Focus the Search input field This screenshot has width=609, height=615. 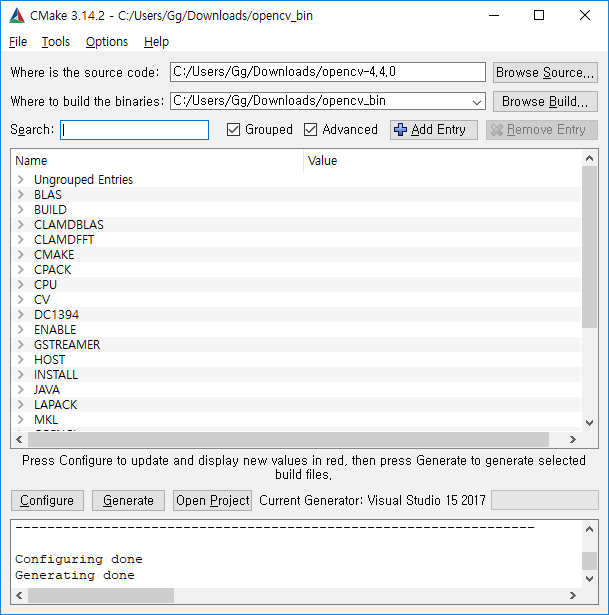point(135,130)
